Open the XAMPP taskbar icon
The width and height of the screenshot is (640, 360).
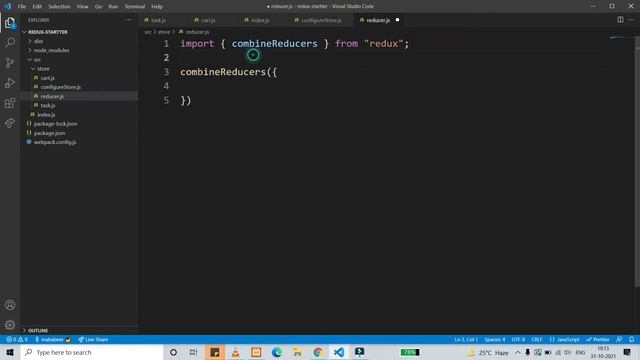pyautogui.click(x=256, y=352)
